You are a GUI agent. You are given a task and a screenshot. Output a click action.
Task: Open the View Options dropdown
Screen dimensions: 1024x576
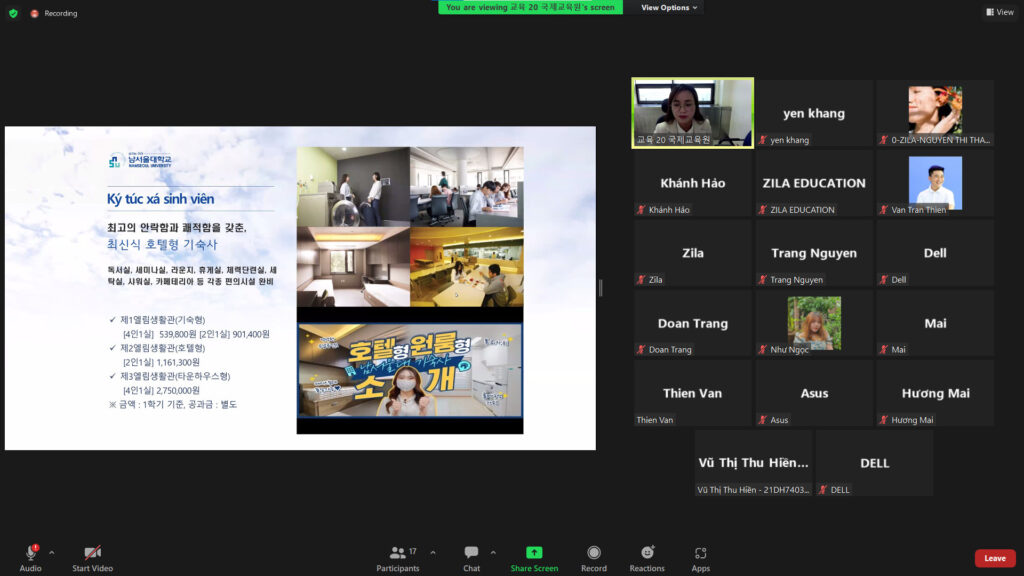pyautogui.click(x=669, y=8)
